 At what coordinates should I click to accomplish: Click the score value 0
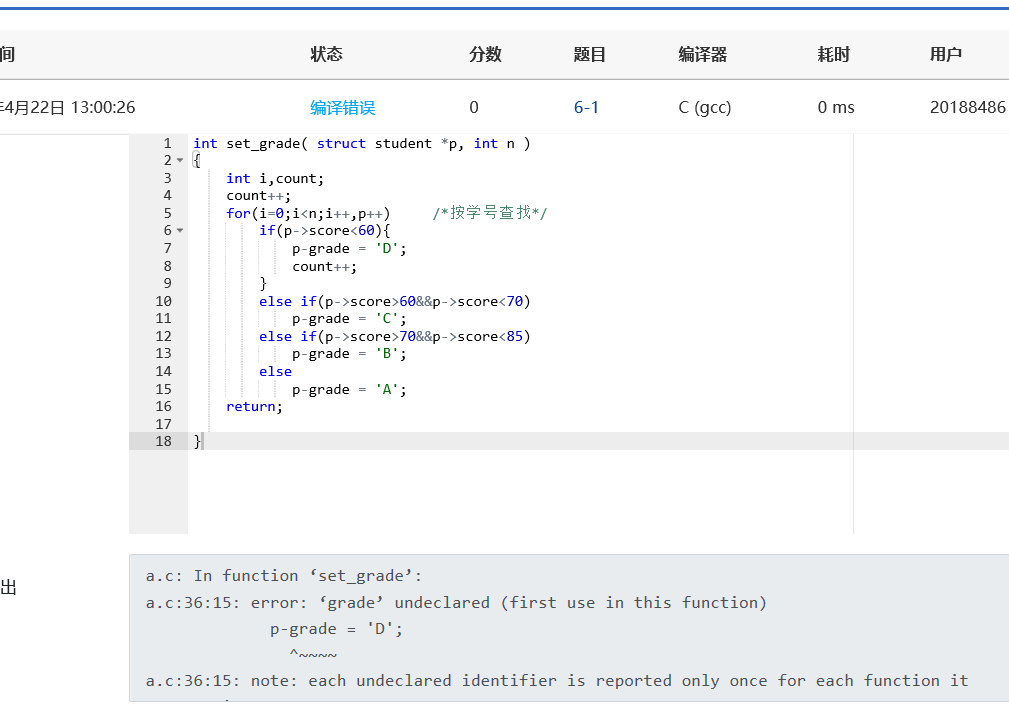coord(474,107)
